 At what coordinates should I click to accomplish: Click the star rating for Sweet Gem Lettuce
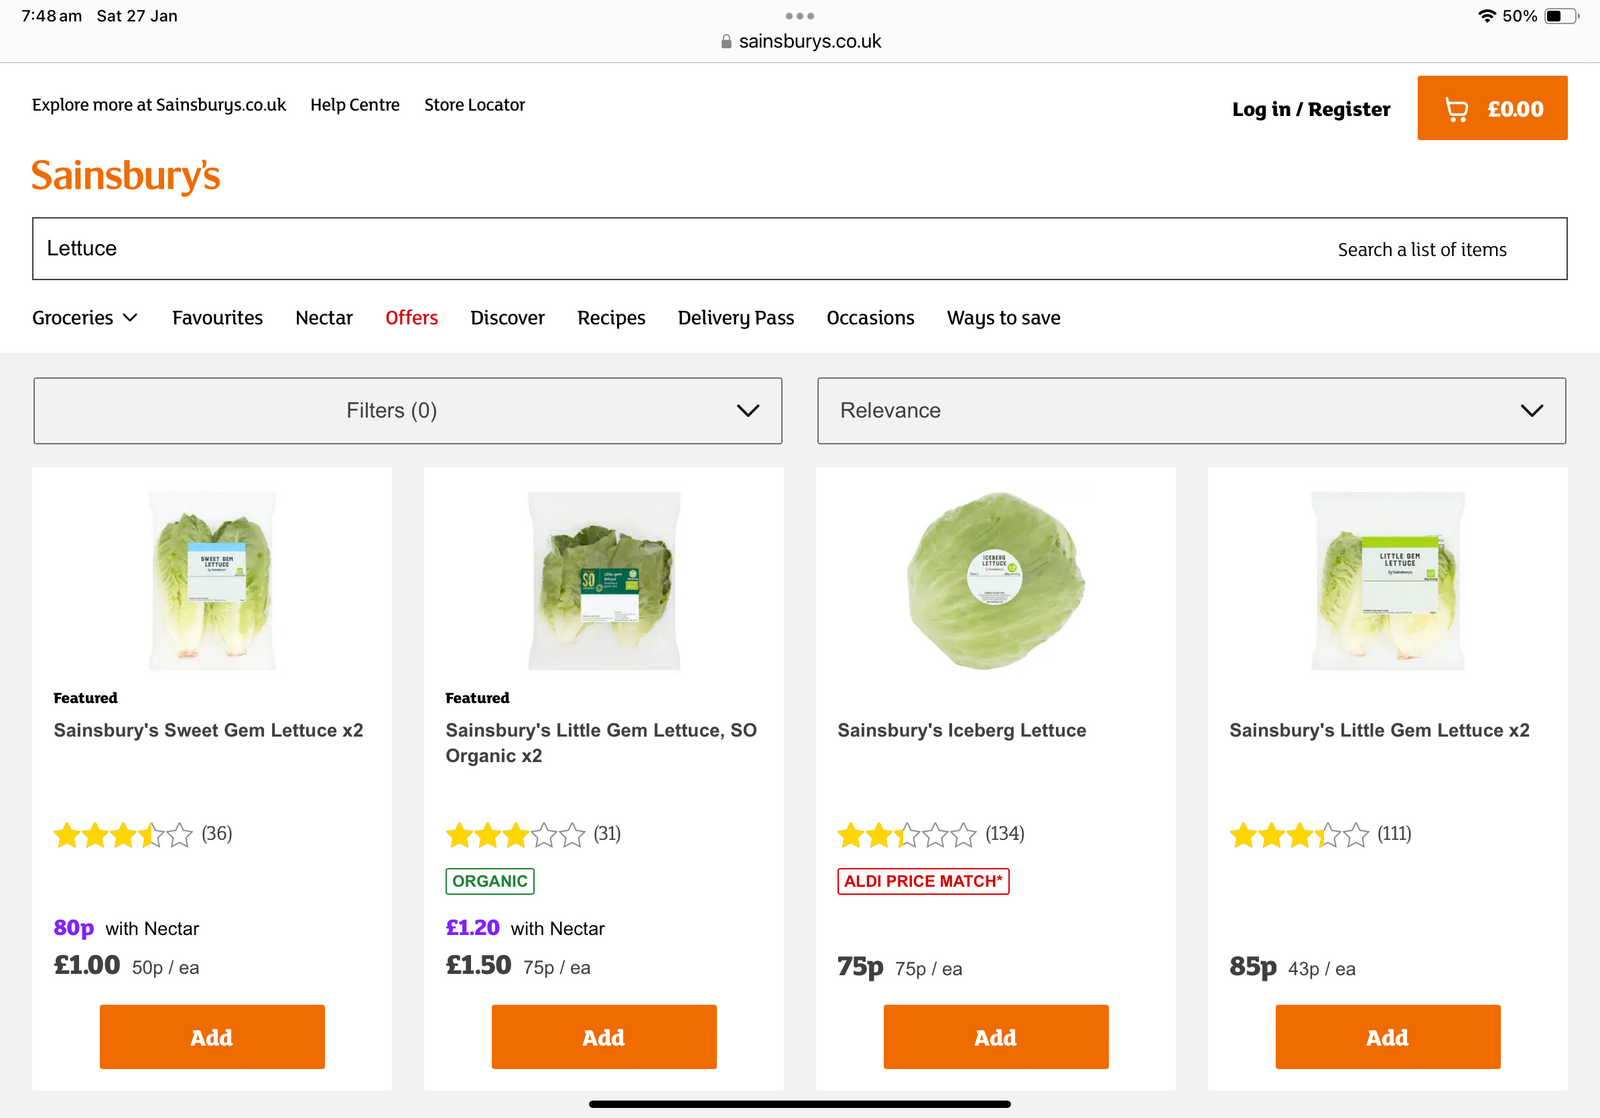click(x=122, y=834)
